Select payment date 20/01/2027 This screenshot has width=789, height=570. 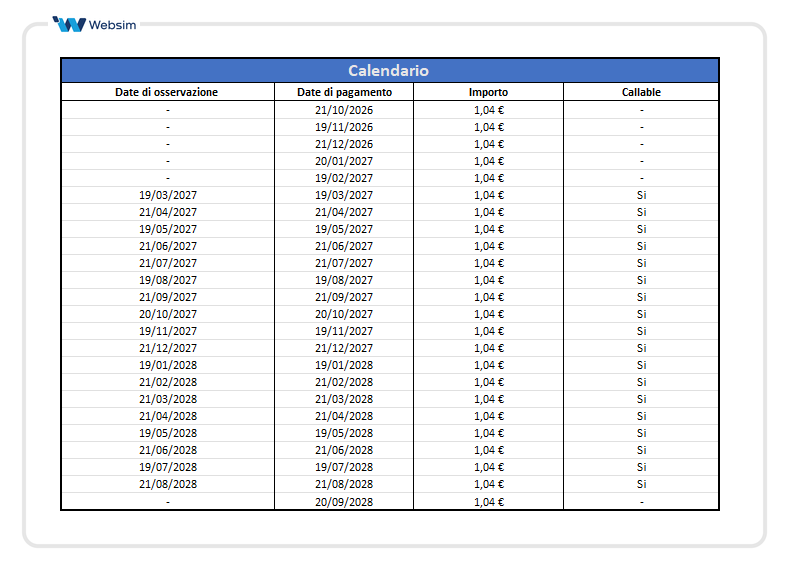(x=344, y=161)
